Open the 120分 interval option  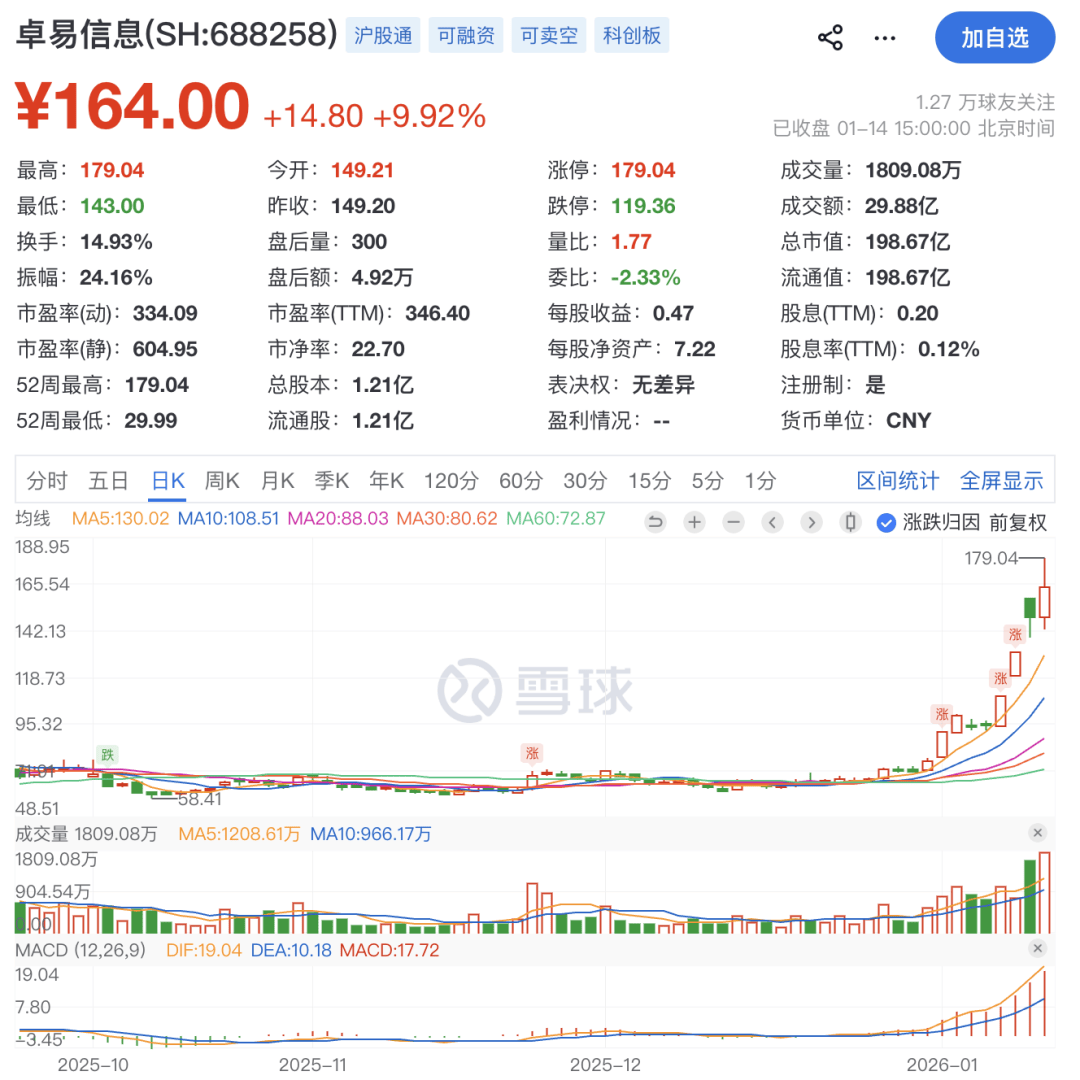click(x=451, y=481)
